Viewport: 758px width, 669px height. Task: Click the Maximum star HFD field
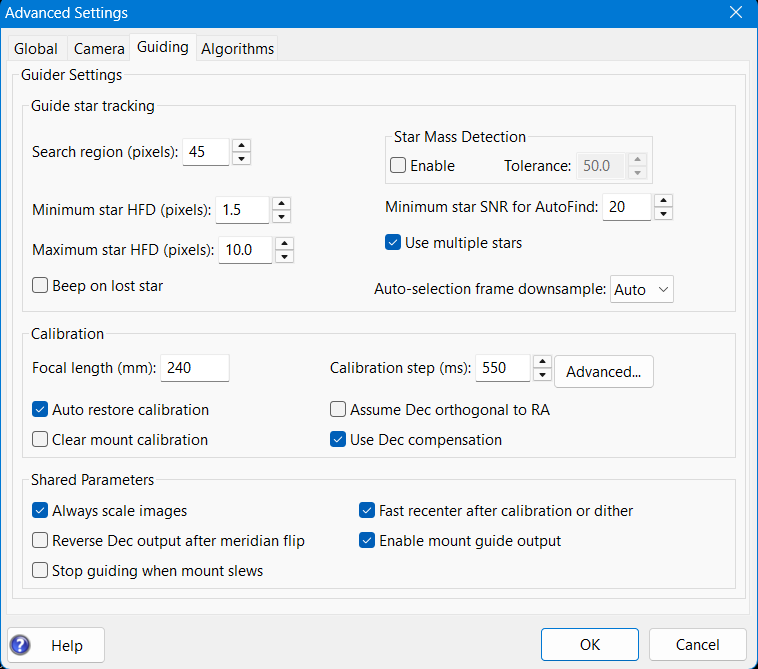point(246,250)
